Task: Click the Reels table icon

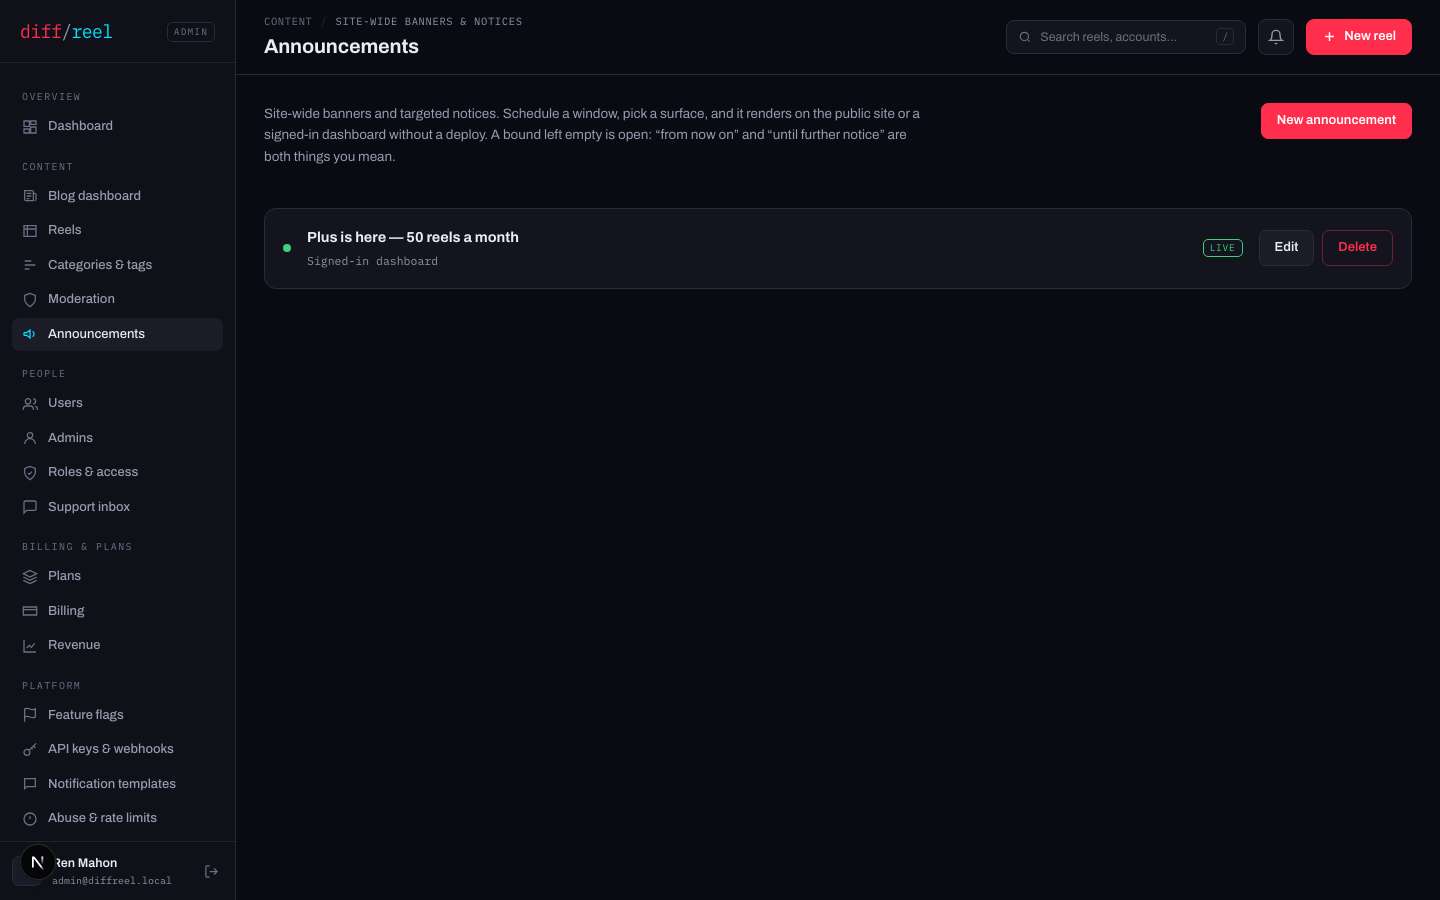Action: 30,231
